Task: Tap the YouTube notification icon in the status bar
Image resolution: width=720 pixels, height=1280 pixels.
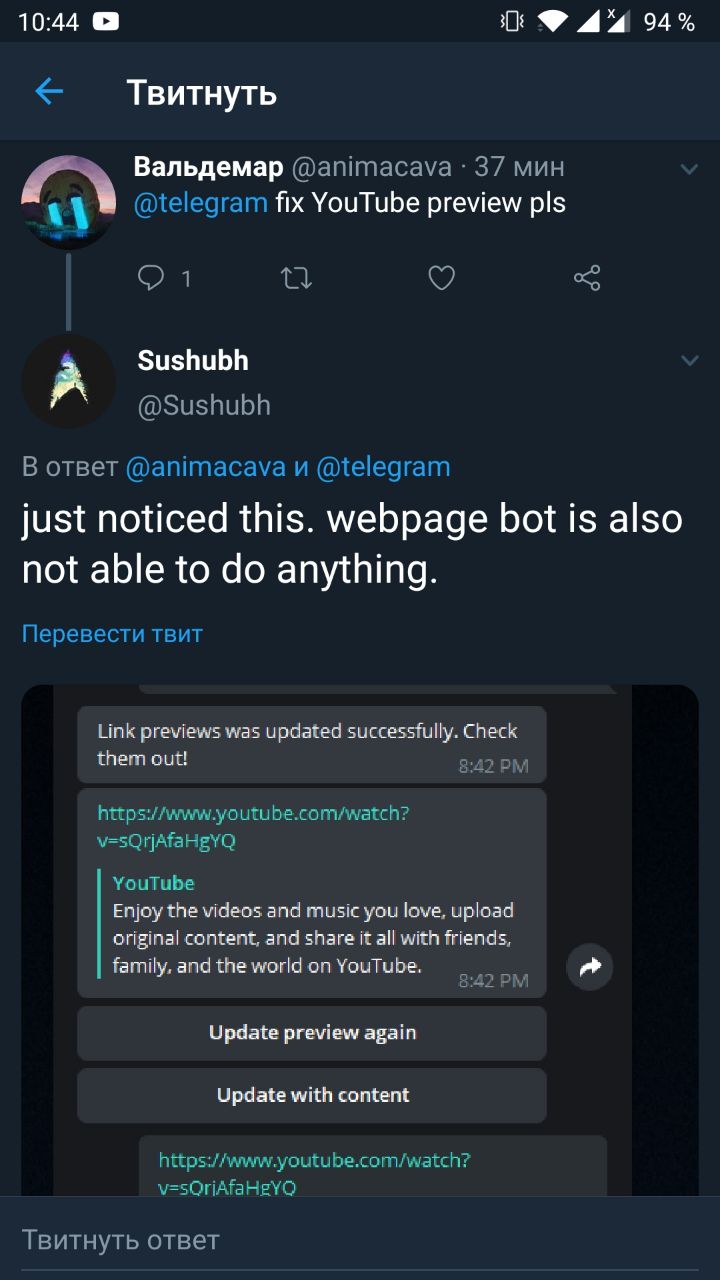Action: coord(105,21)
